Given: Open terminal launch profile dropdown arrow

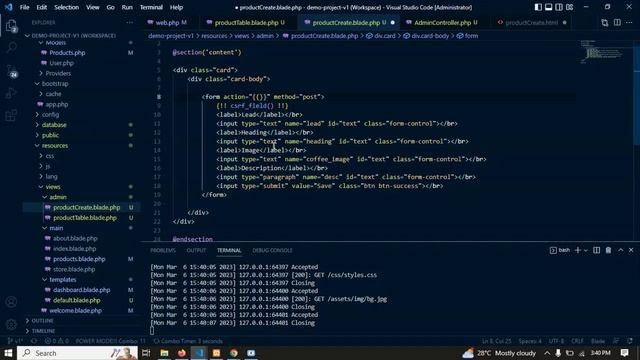Looking at the screenshot, I should tap(585, 250).
